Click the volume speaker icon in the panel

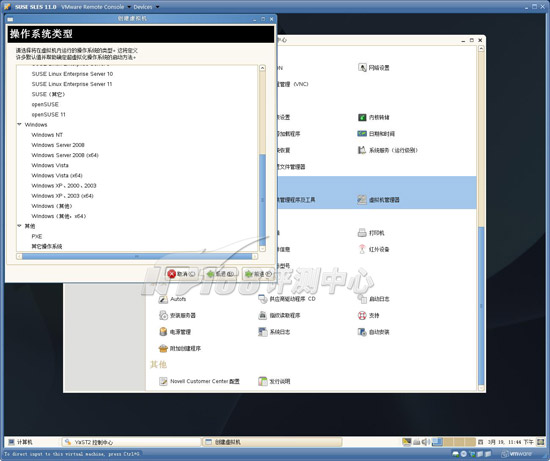(x=426, y=442)
